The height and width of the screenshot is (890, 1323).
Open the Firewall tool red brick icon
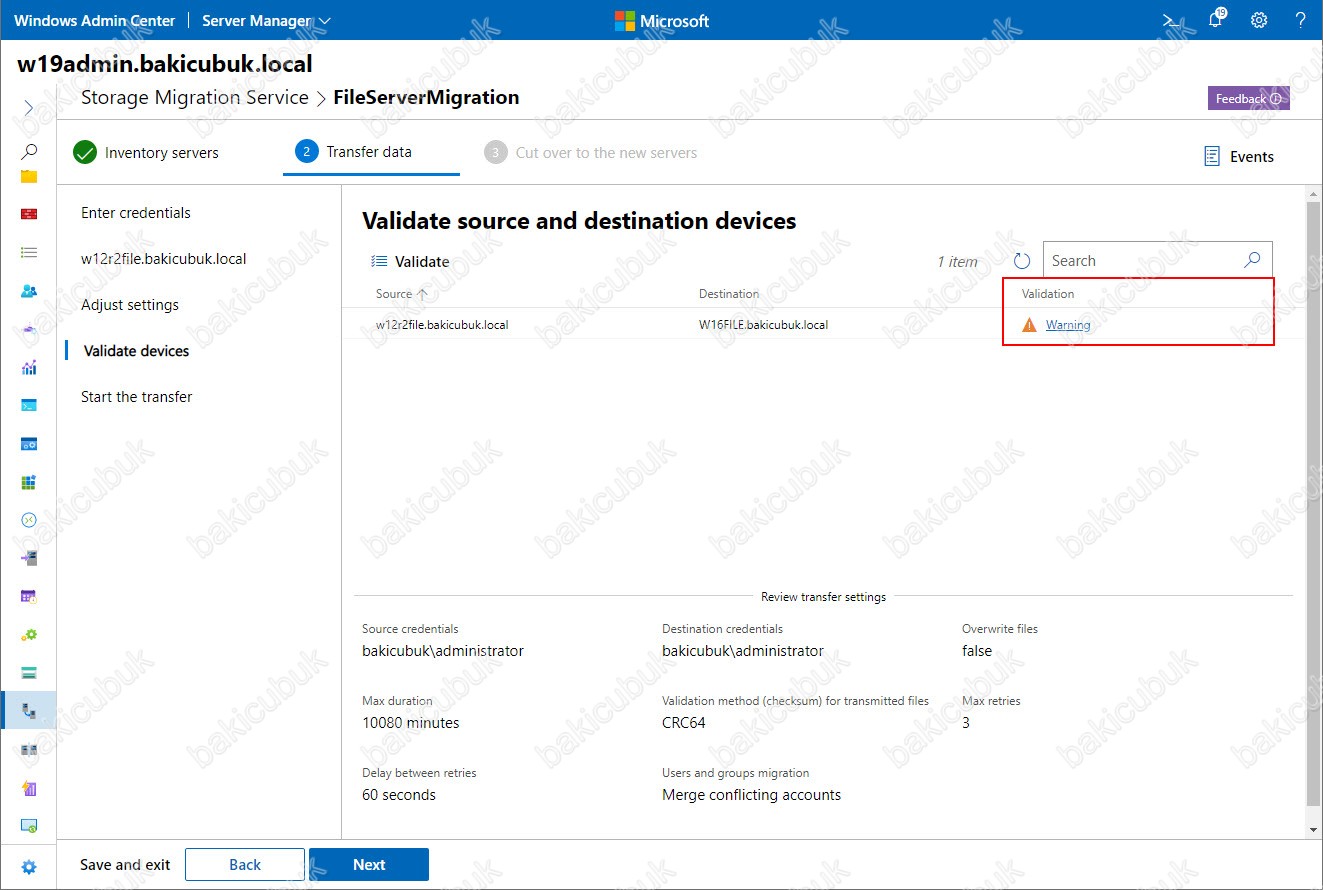(x=29, y=214)
